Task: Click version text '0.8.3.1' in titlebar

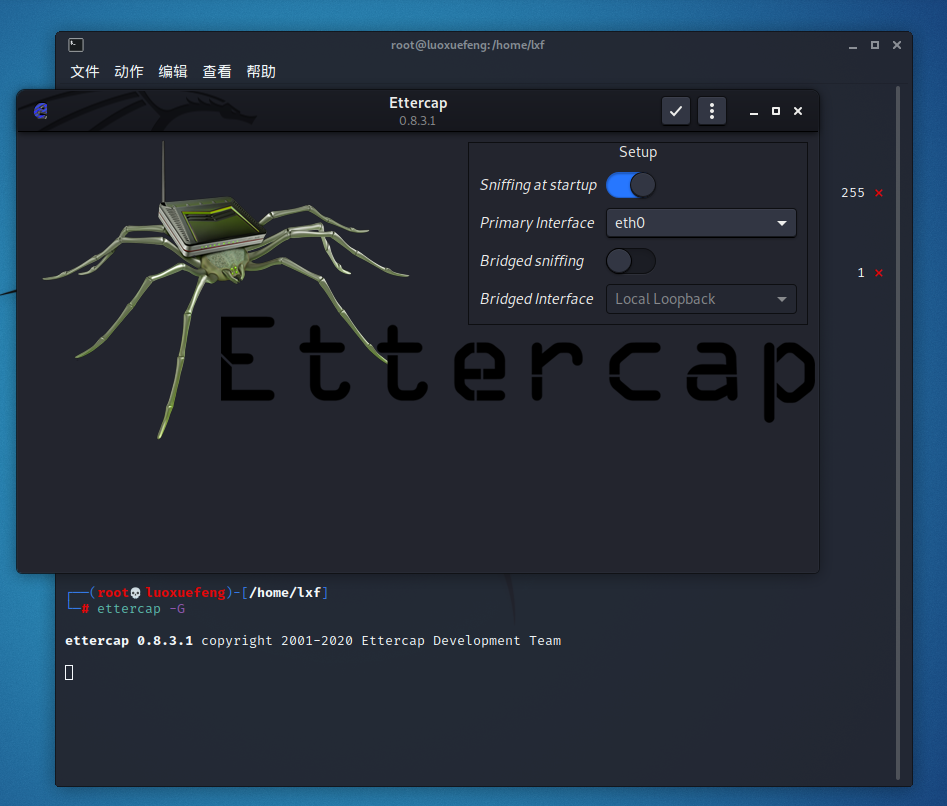Action: point(417,121)
